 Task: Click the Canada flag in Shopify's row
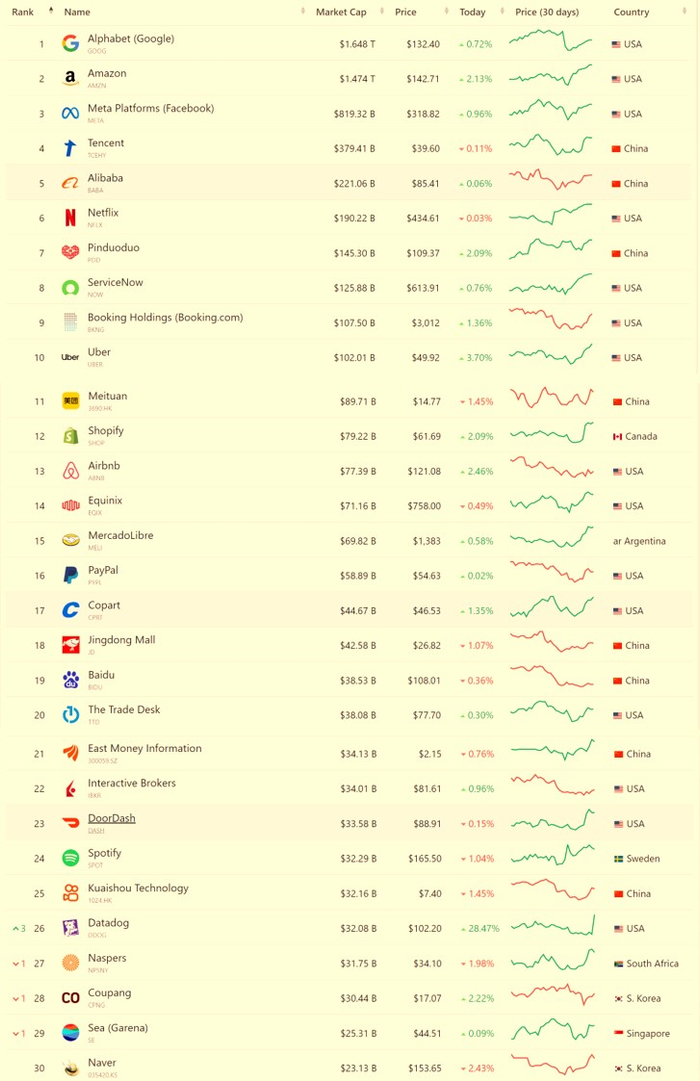(617, 437)
